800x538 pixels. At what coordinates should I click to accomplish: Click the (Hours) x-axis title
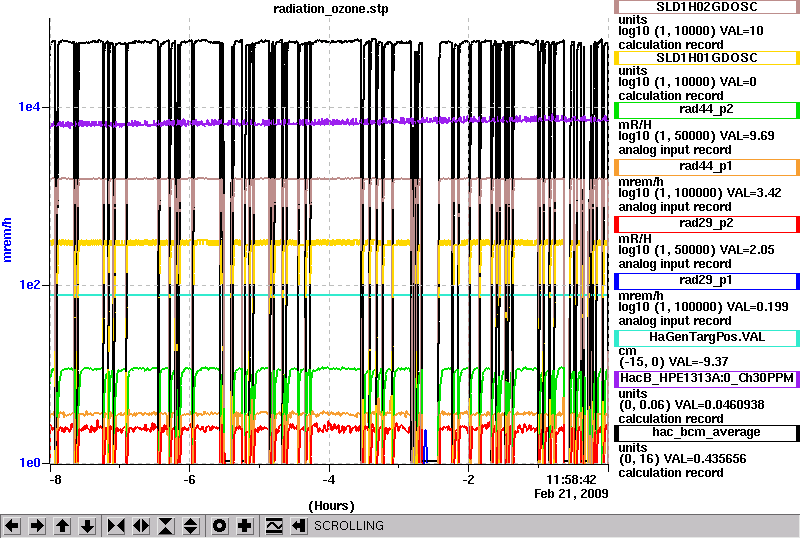(x=331, y=506)
